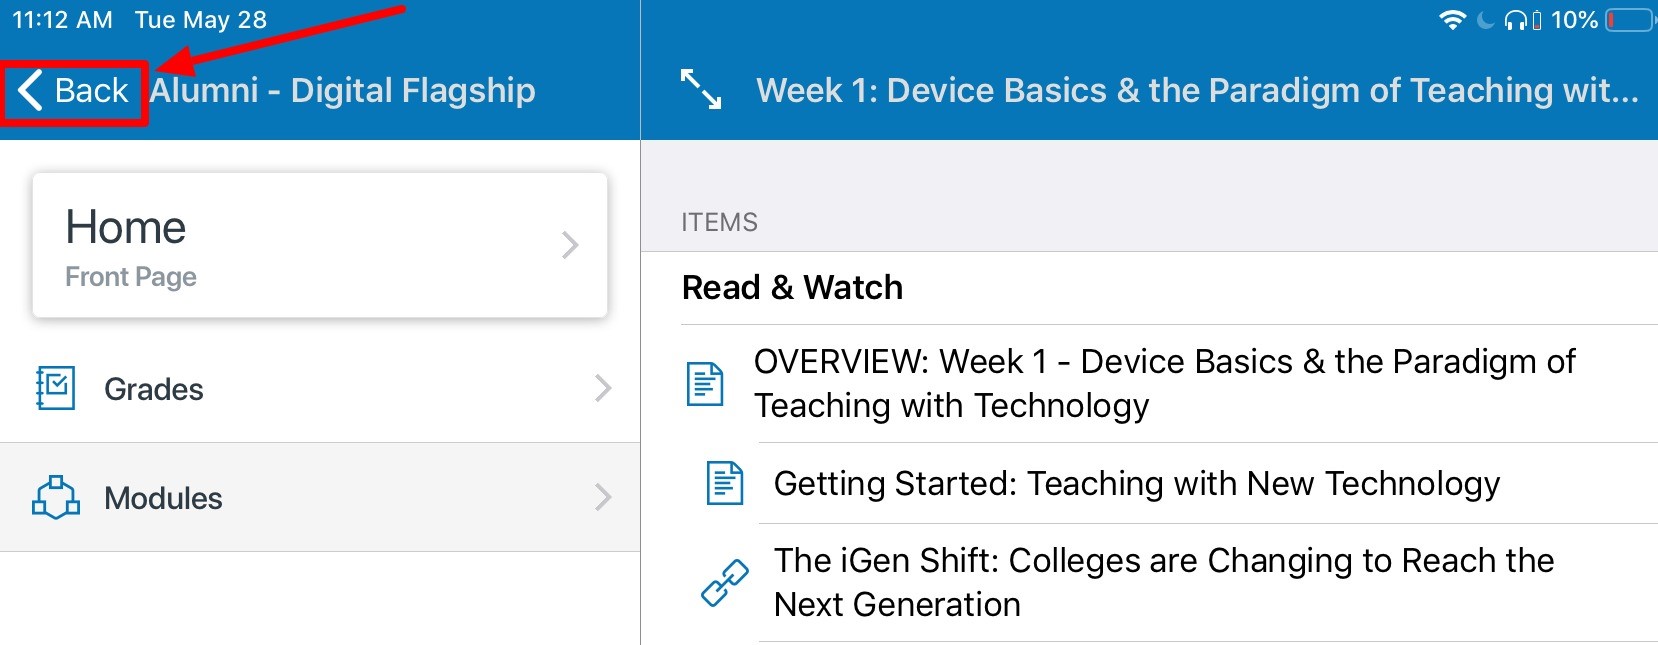This screenshot has height=645, width=1658.
Task: Tap the low battery indicator
Action: click(1626, 17)
